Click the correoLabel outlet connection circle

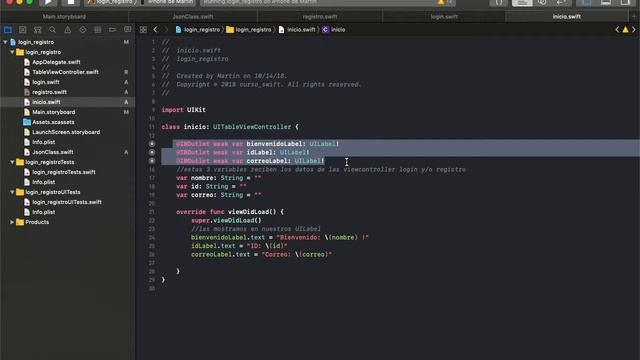coord(152,161)
